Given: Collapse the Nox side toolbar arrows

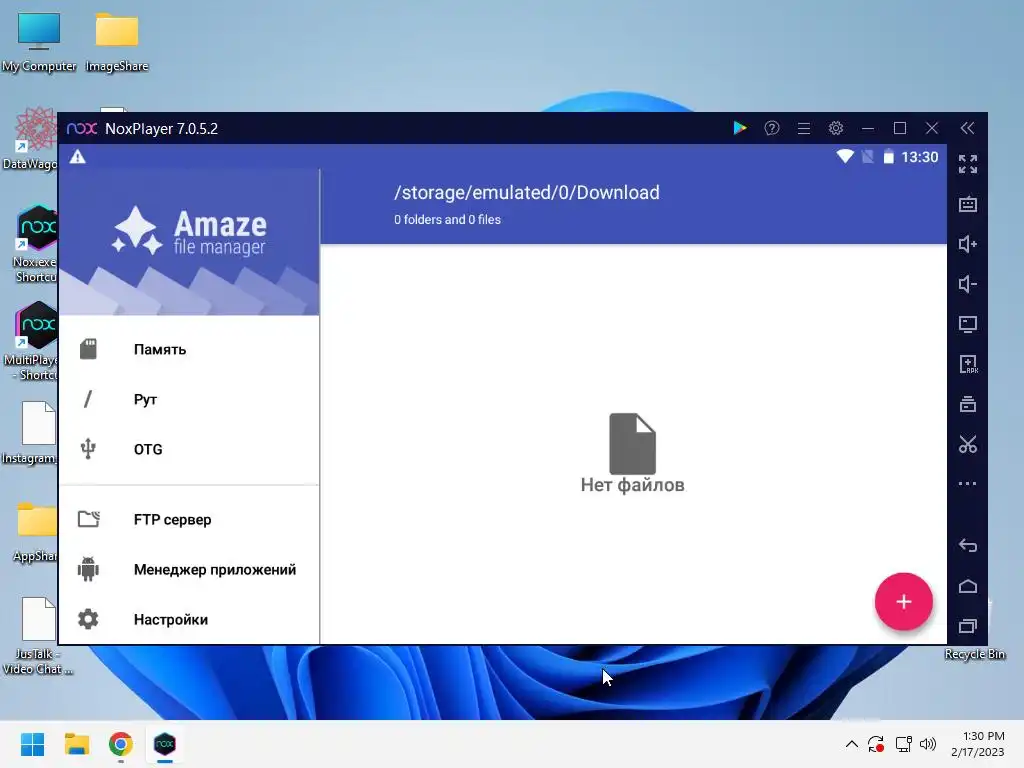Looking at the screenshot, I should pos(967,128).
